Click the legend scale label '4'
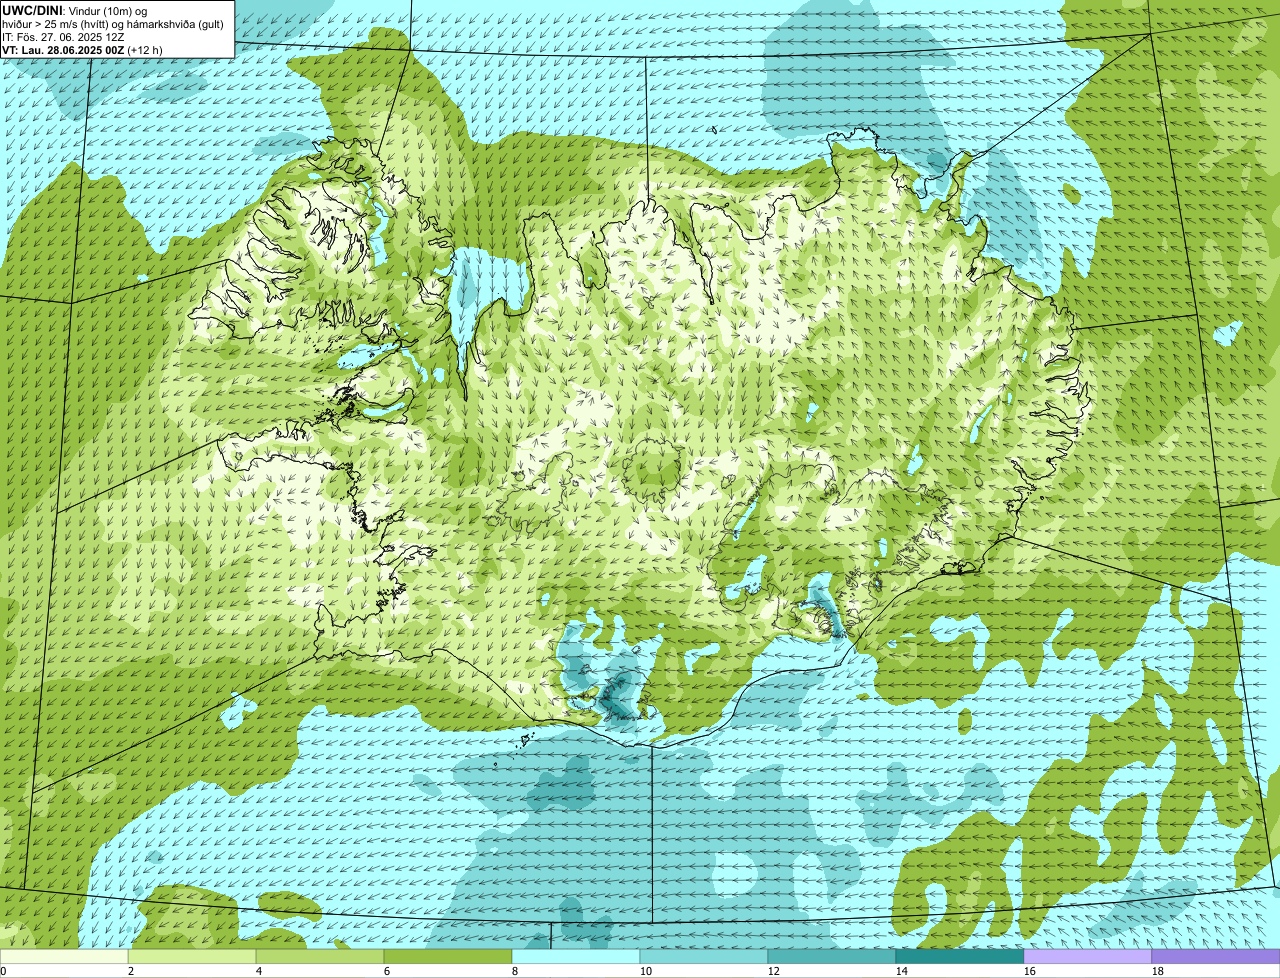The width and height of the screenshot is (1280, 978). pyautogui.click(x=259, y=971)
